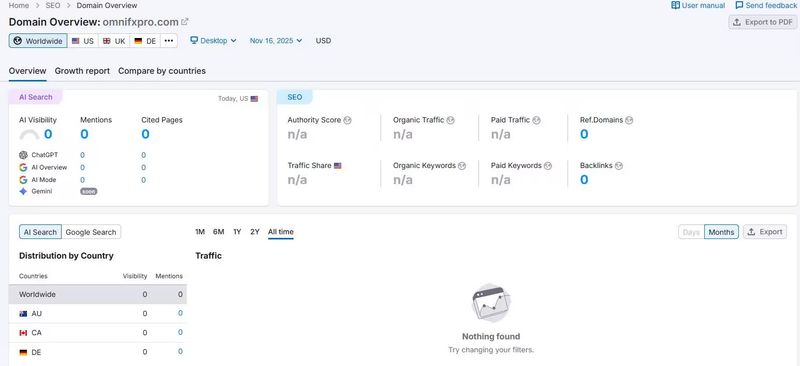Click the Germany flag in country list

tap(23, 352)
